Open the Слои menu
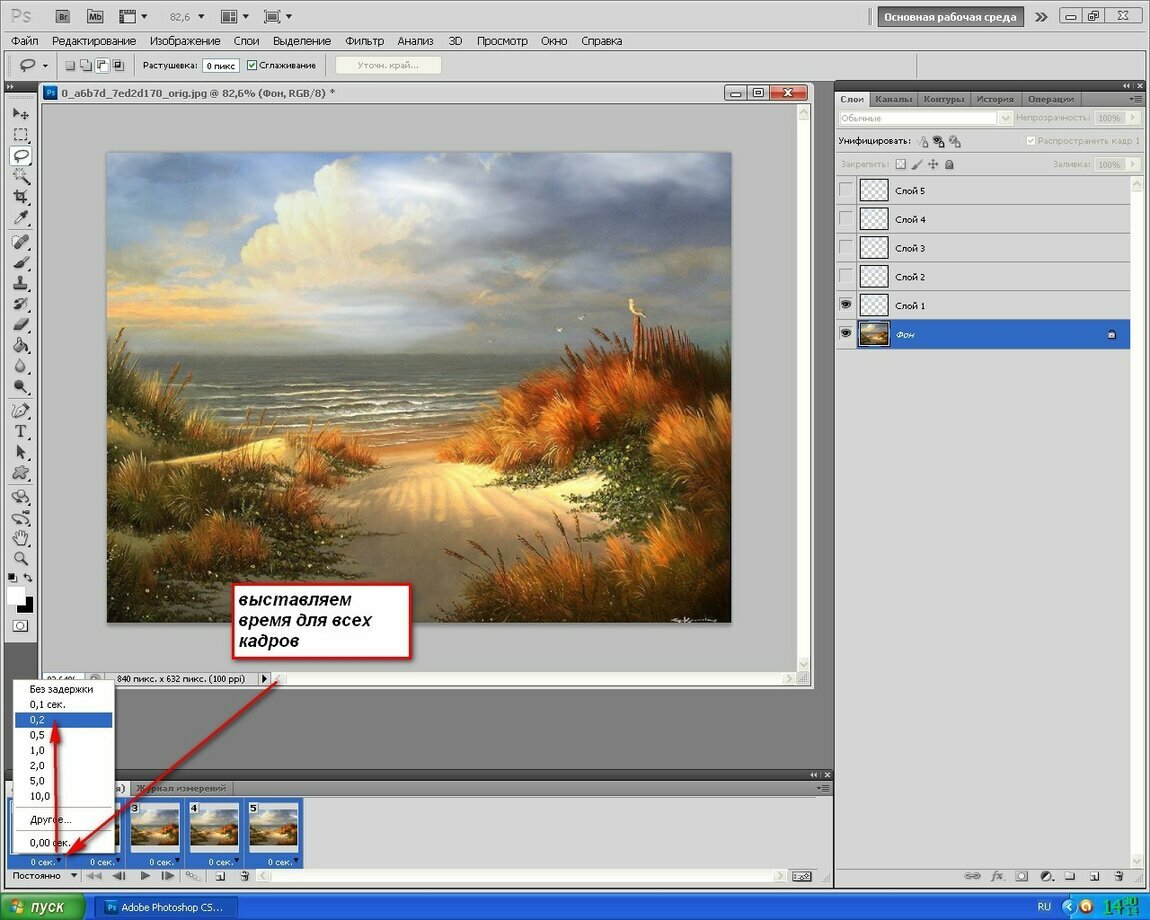1150x920 pixels. [x=246, y=41]
